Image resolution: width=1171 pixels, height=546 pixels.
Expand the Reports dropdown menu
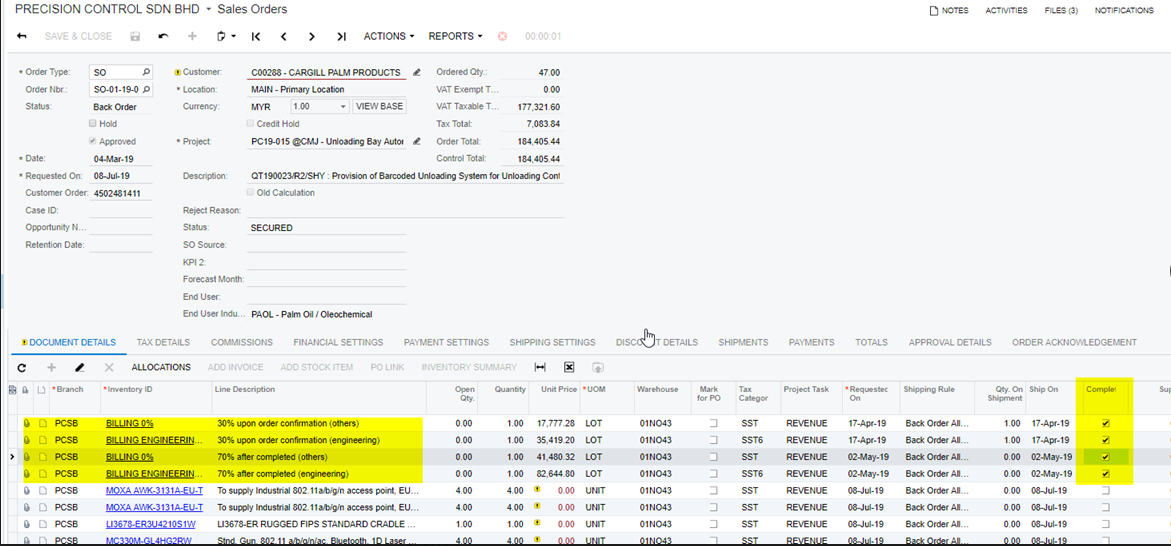pyautogui.click(x=455, y=37)
